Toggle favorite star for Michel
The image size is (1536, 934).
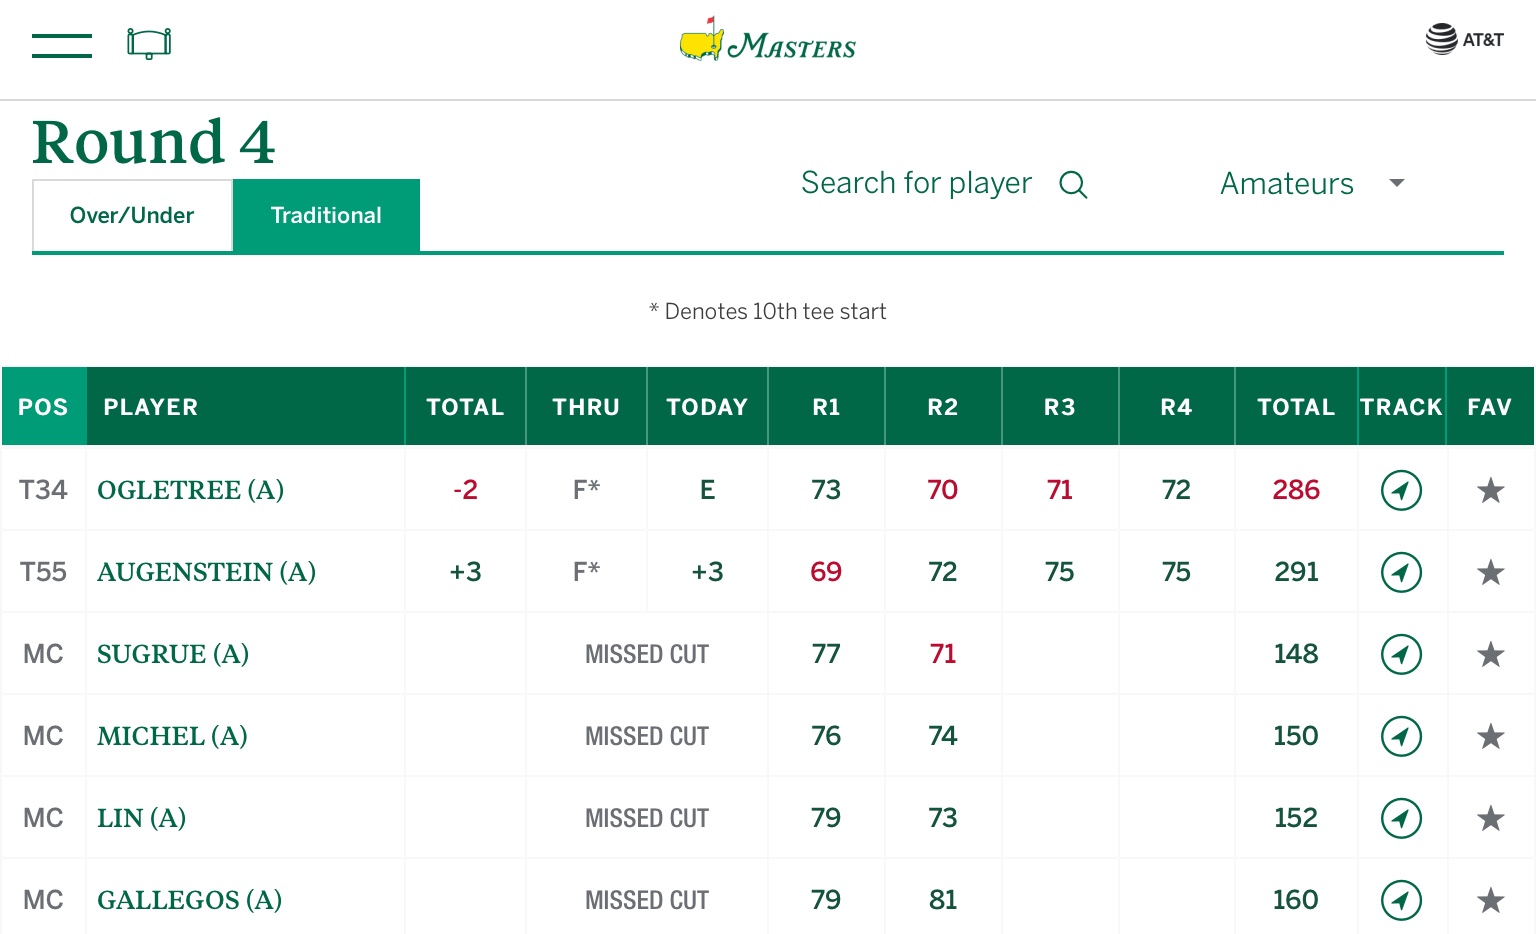point(1490,736)
